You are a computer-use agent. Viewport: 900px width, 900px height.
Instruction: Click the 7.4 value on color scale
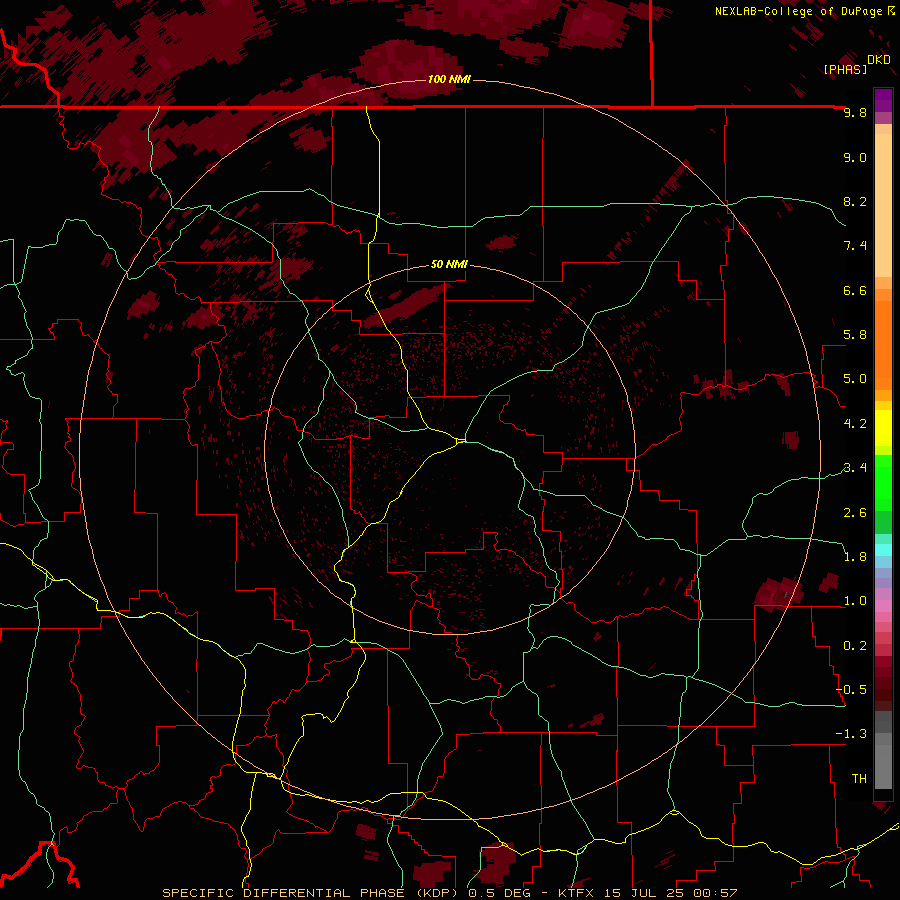(x=855, y=246)
